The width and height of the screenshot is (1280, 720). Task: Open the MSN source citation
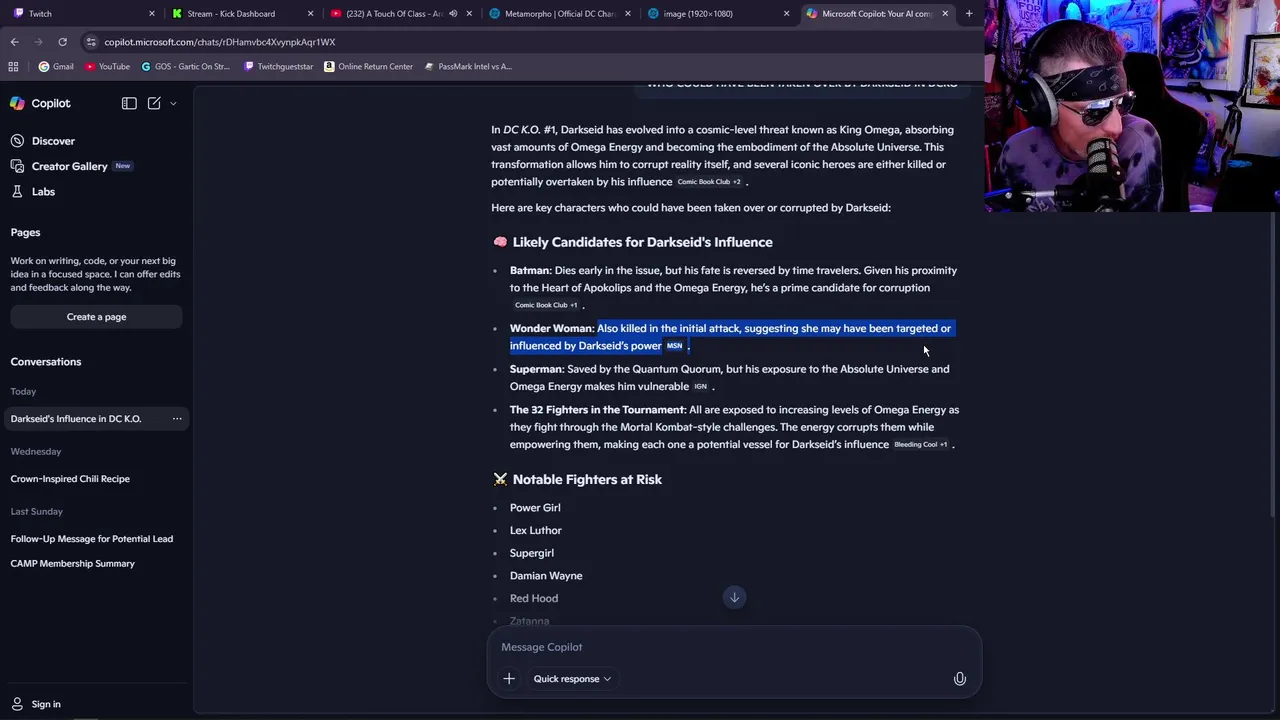pyautogui.click(x=674, y=346)
